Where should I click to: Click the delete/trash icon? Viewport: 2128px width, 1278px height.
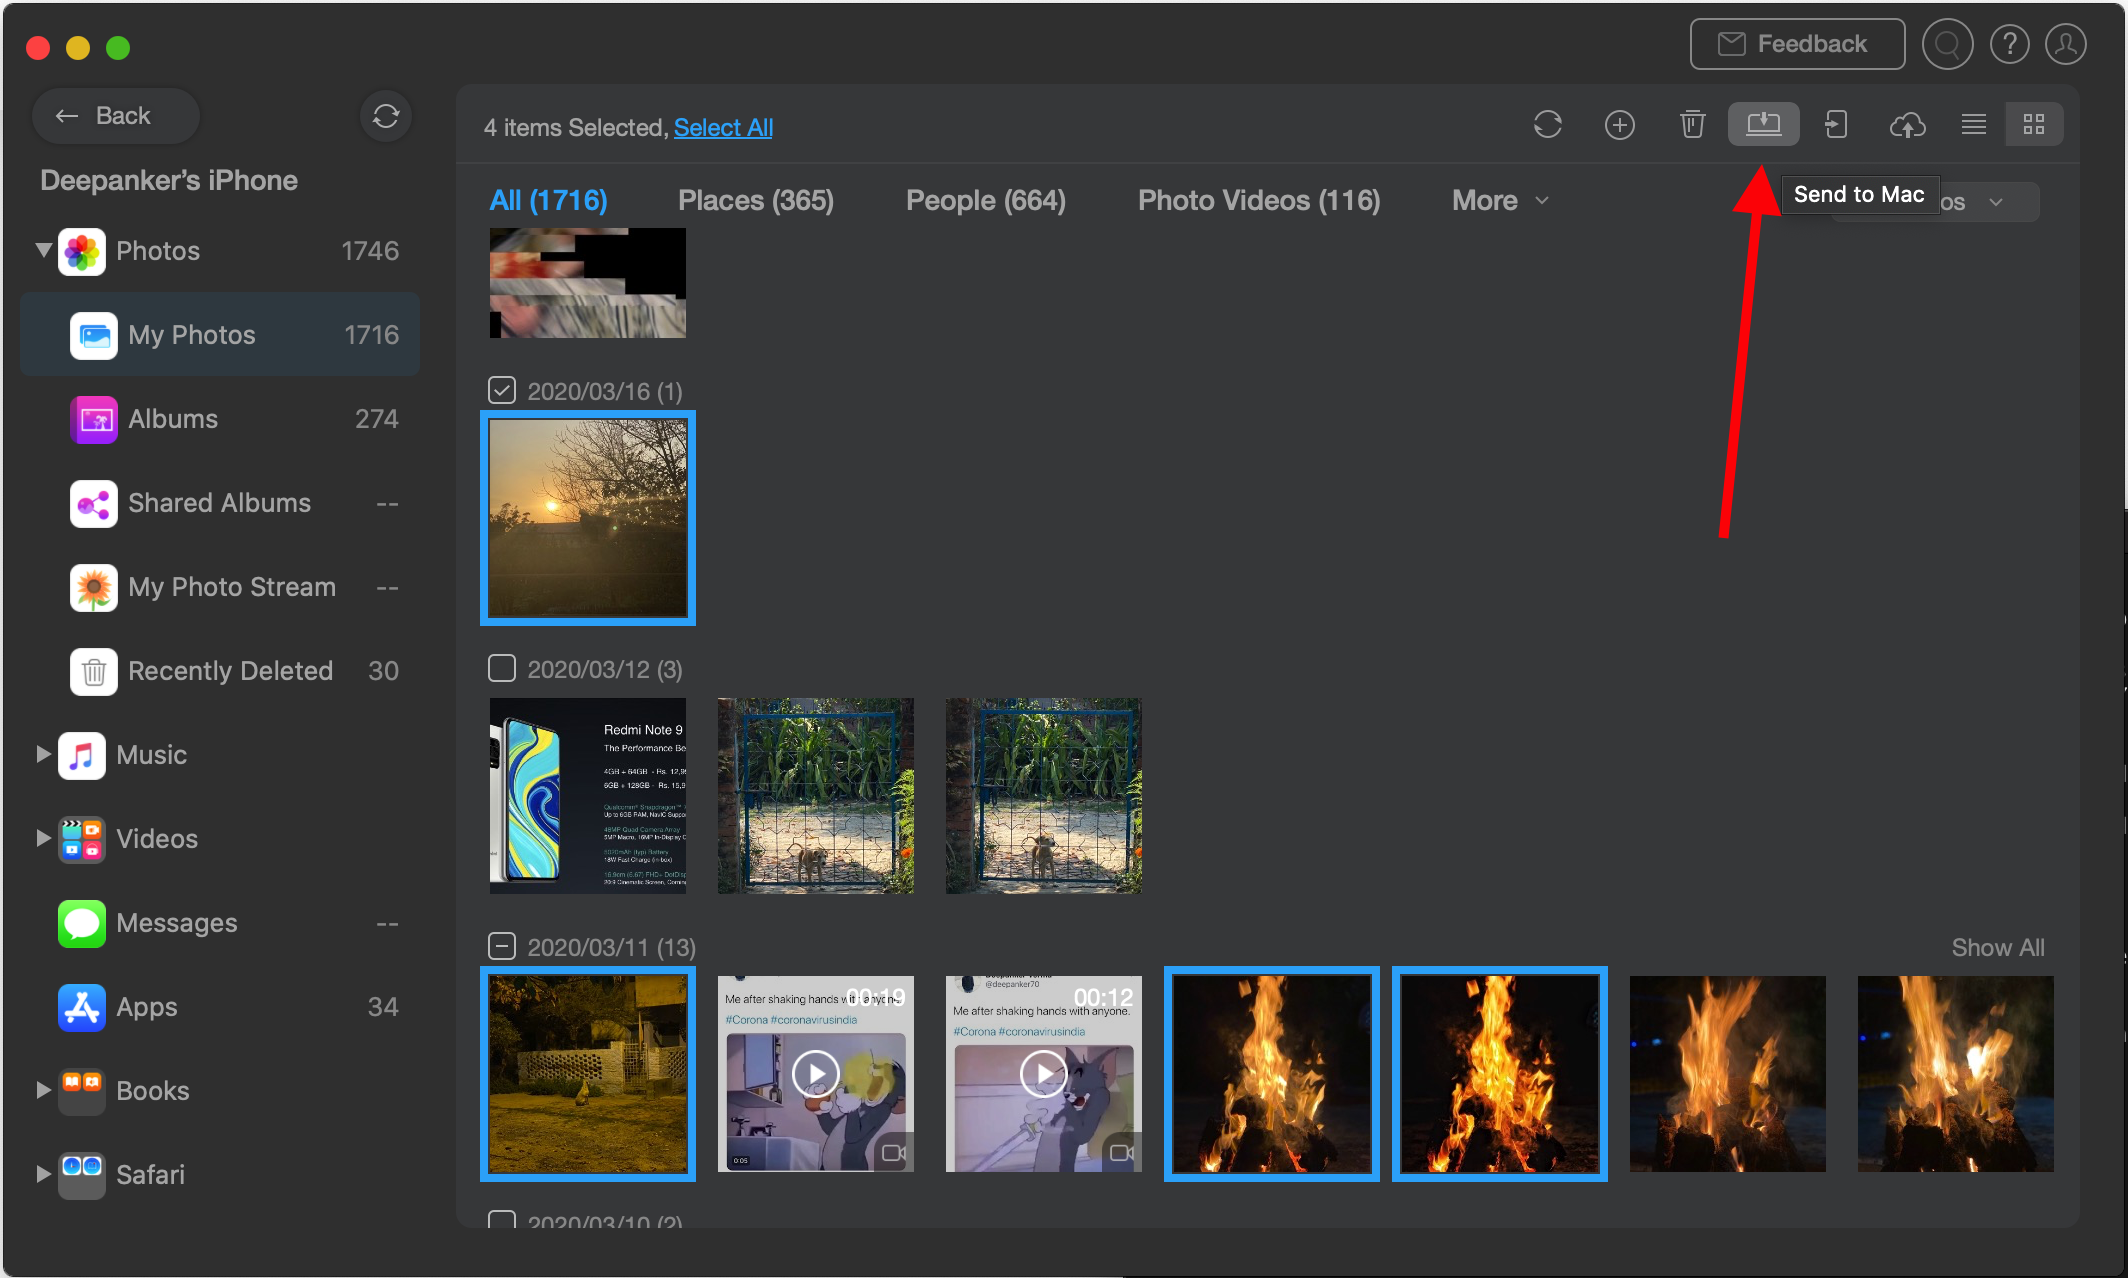click(x=1693, y=125)
